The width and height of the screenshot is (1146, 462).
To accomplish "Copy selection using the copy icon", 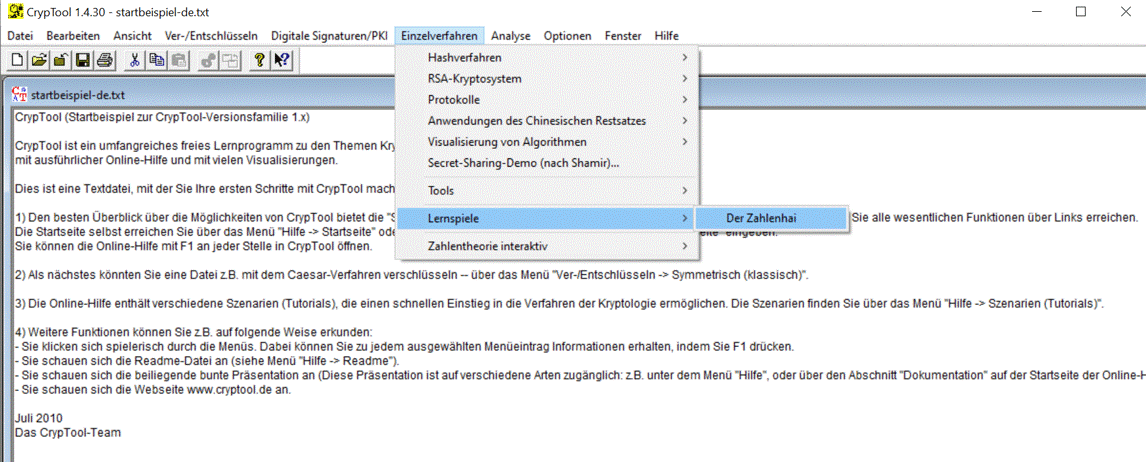I will click(x=156, y=61).
